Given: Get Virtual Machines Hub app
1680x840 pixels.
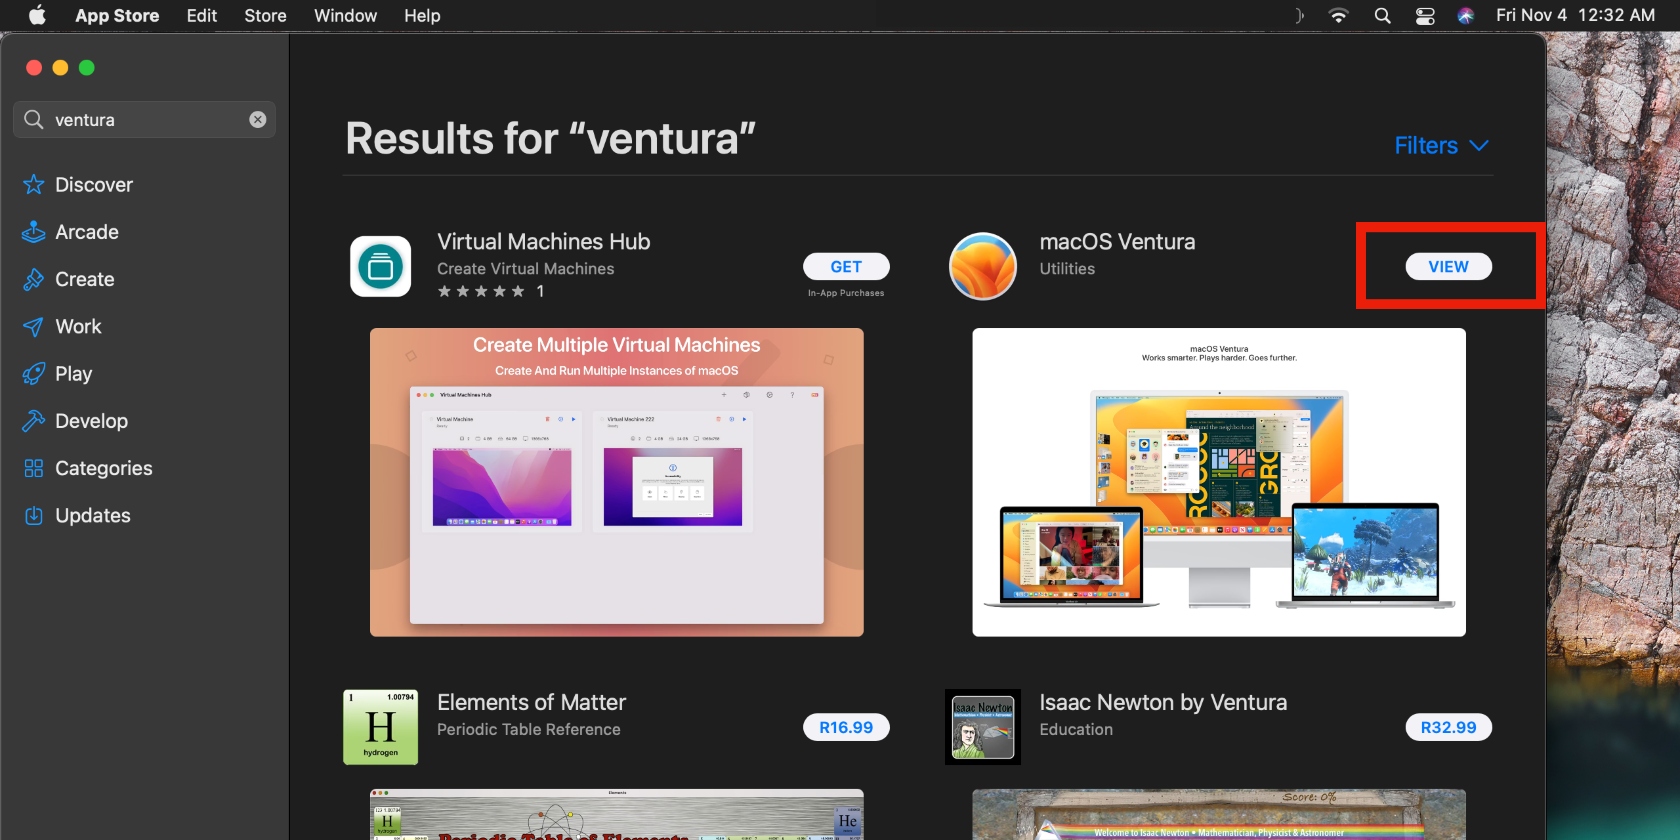Looking at the screenshot, I should point(846,267).
